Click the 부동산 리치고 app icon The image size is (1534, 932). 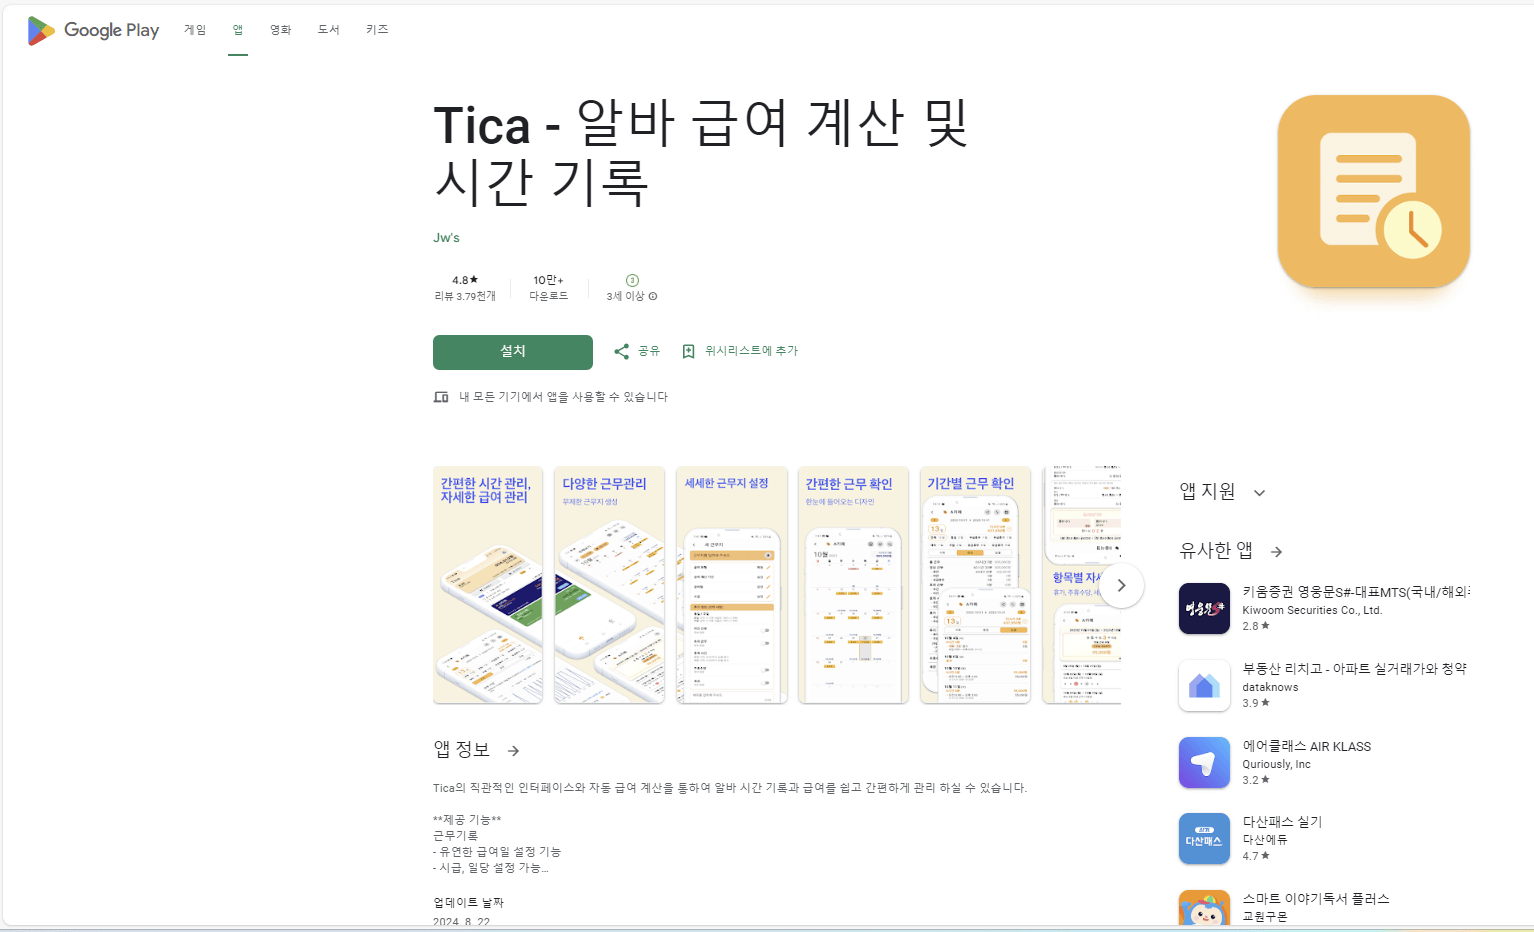coord(1204,685)
